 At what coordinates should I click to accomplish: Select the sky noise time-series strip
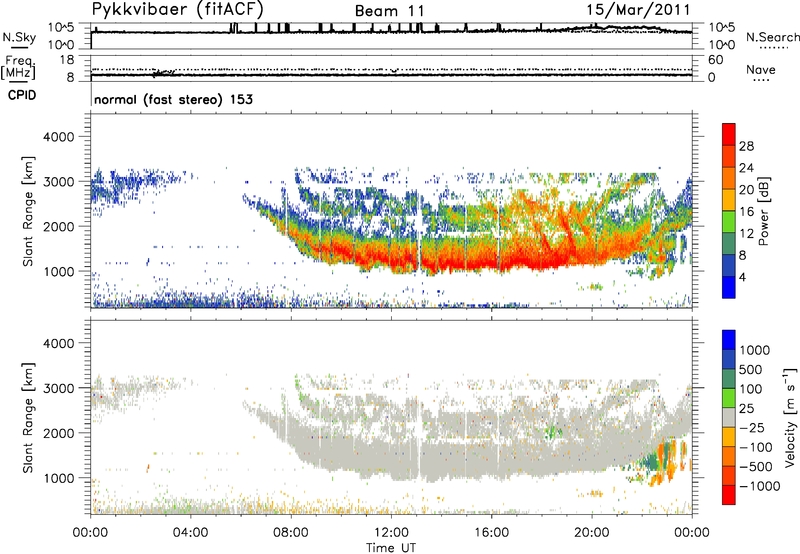click(x=391, y=36)
